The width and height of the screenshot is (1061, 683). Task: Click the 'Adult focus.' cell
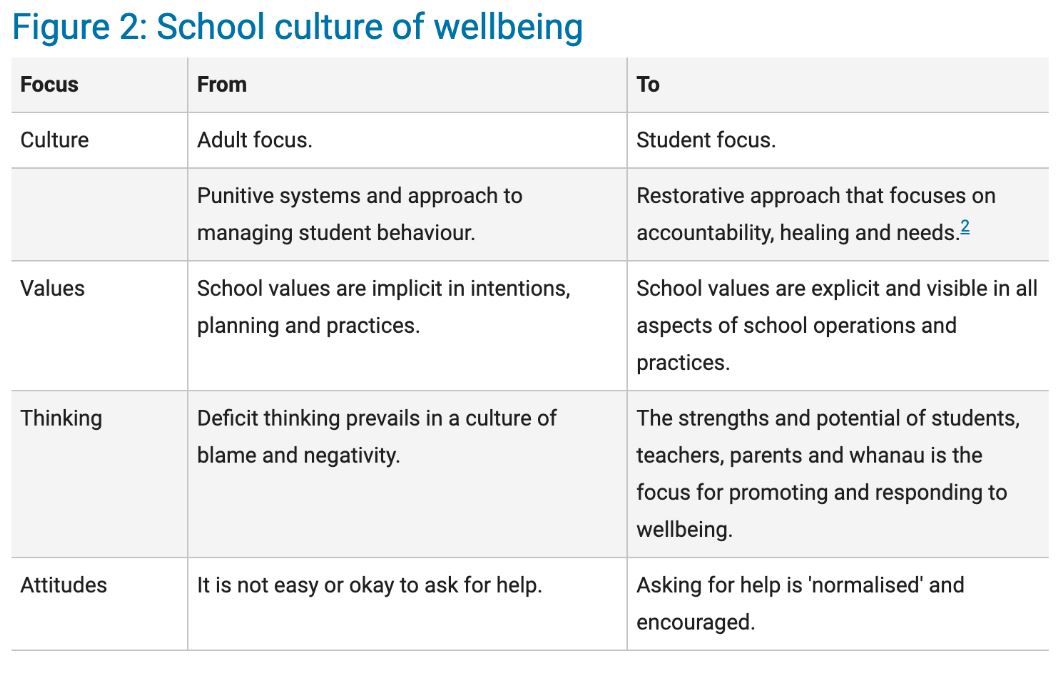click(x=407, y=140)
